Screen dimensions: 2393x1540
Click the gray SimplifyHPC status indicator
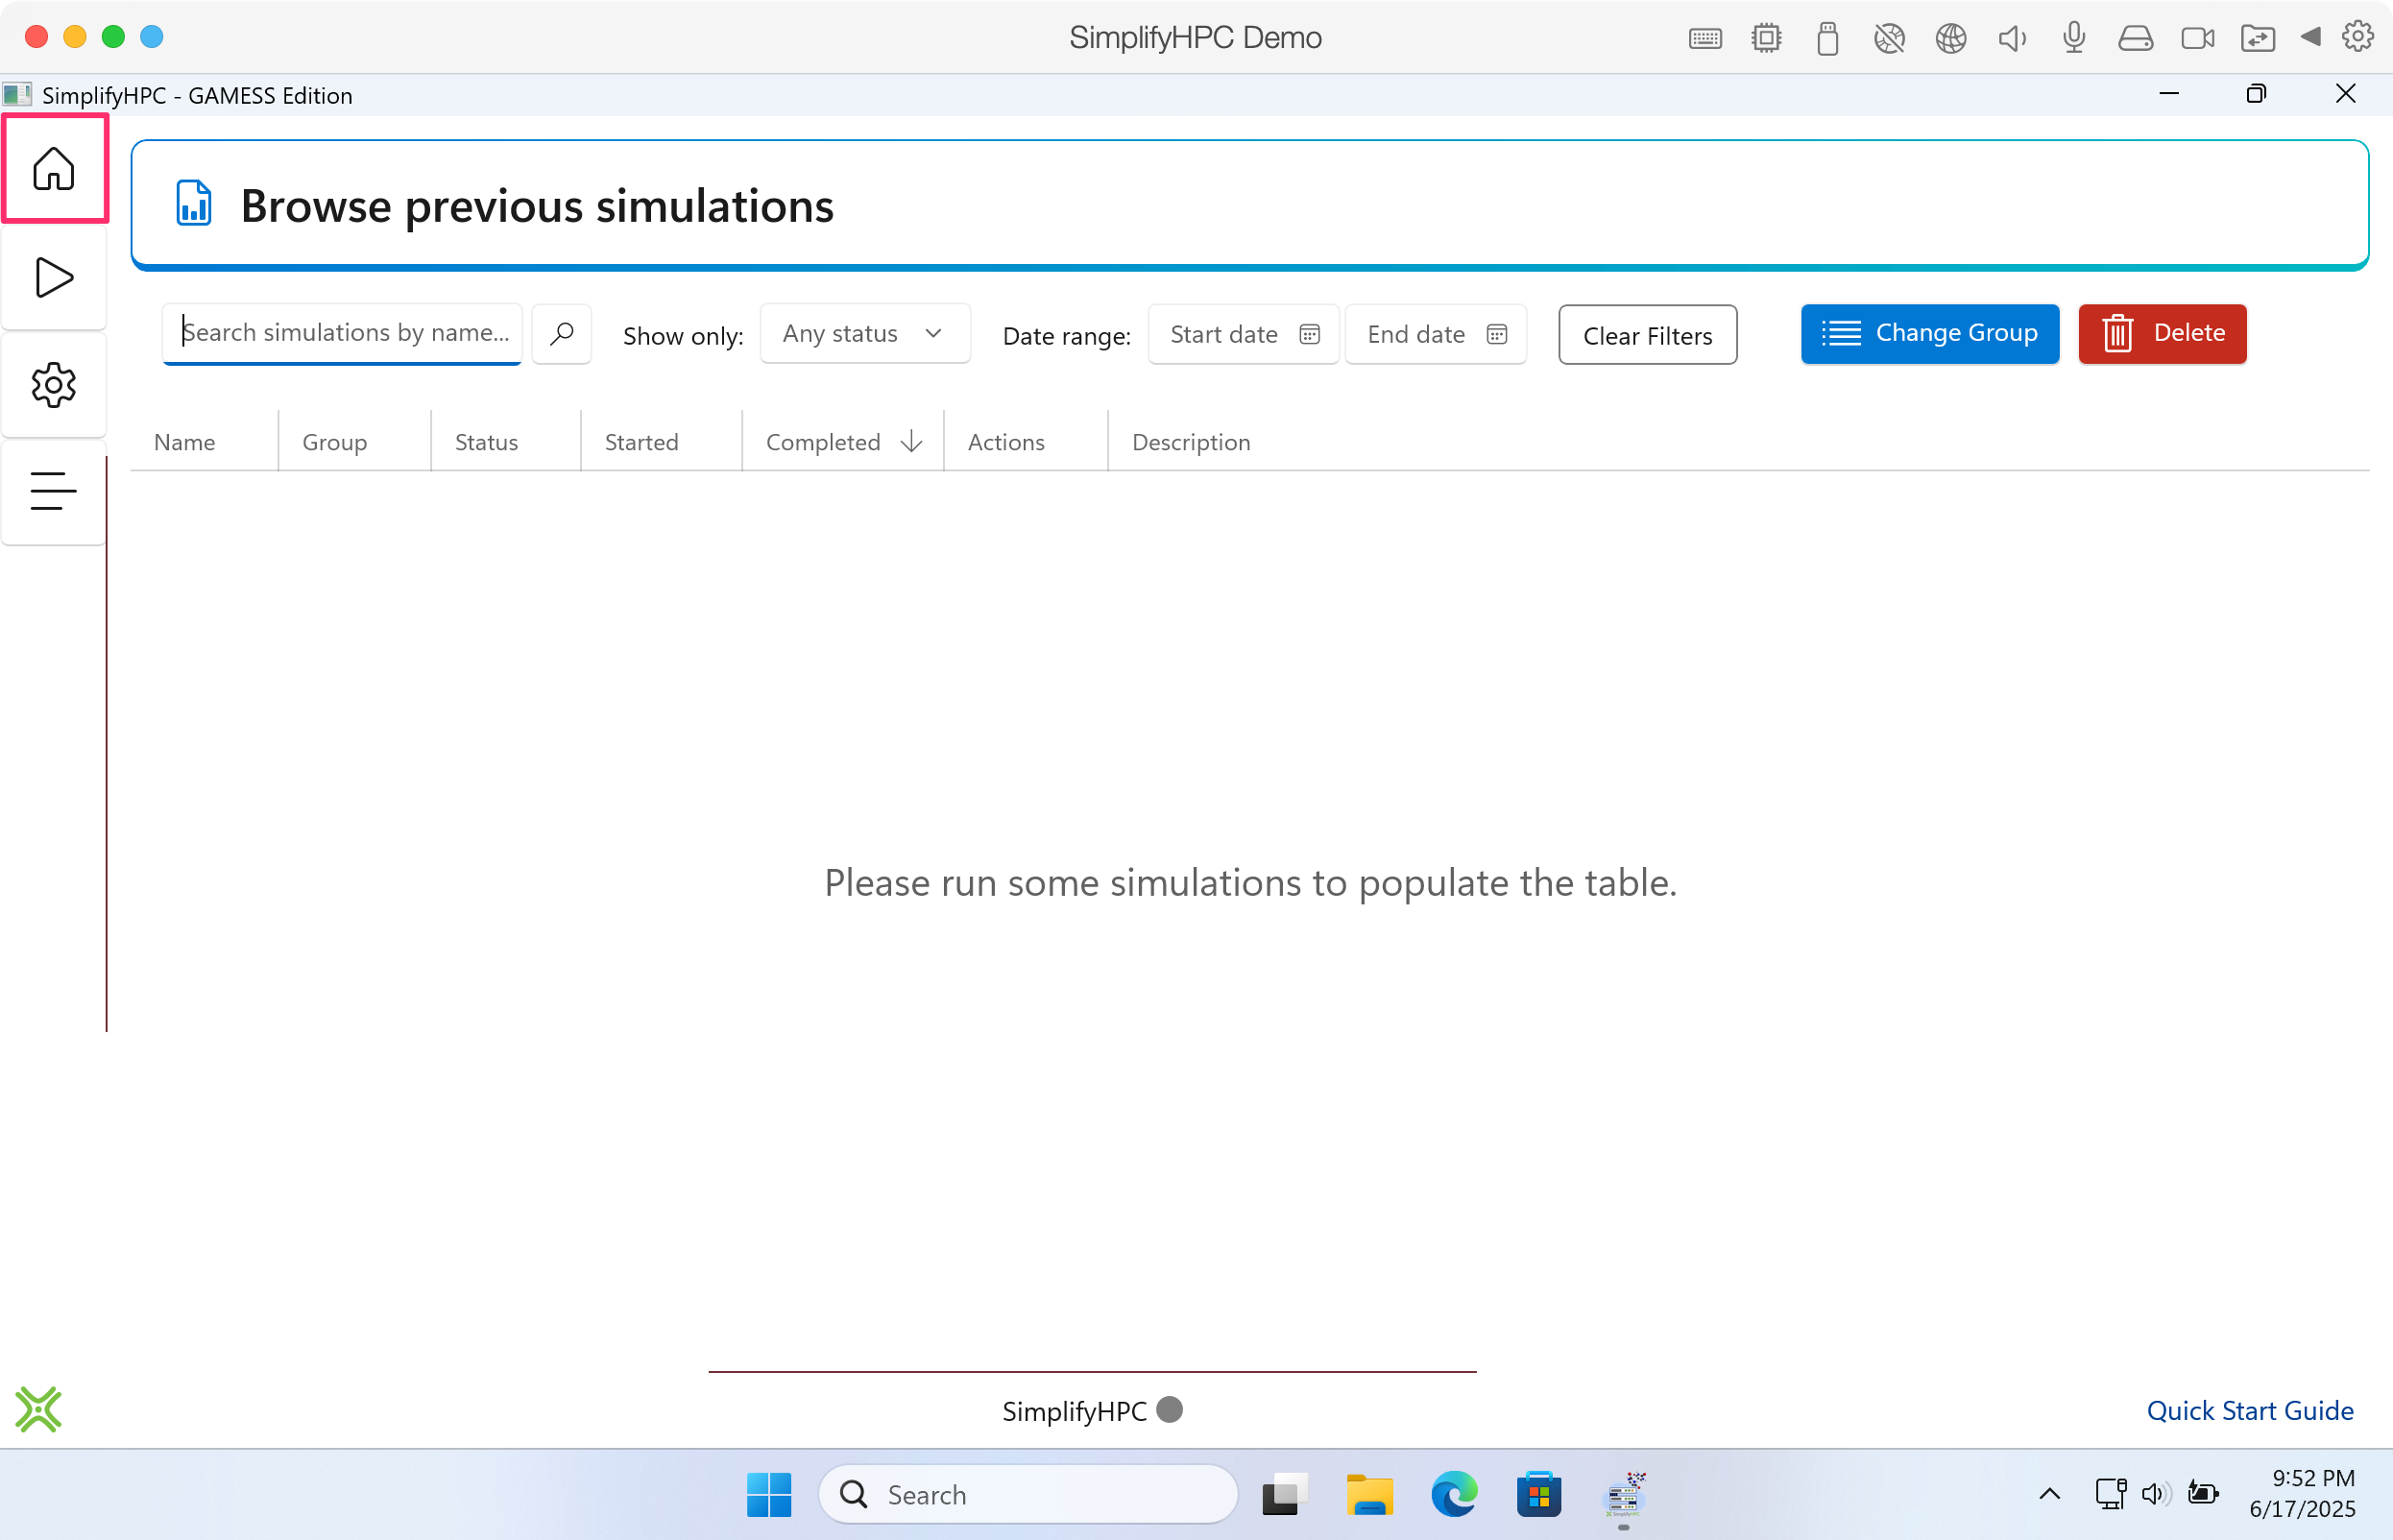(1169, 1409)
